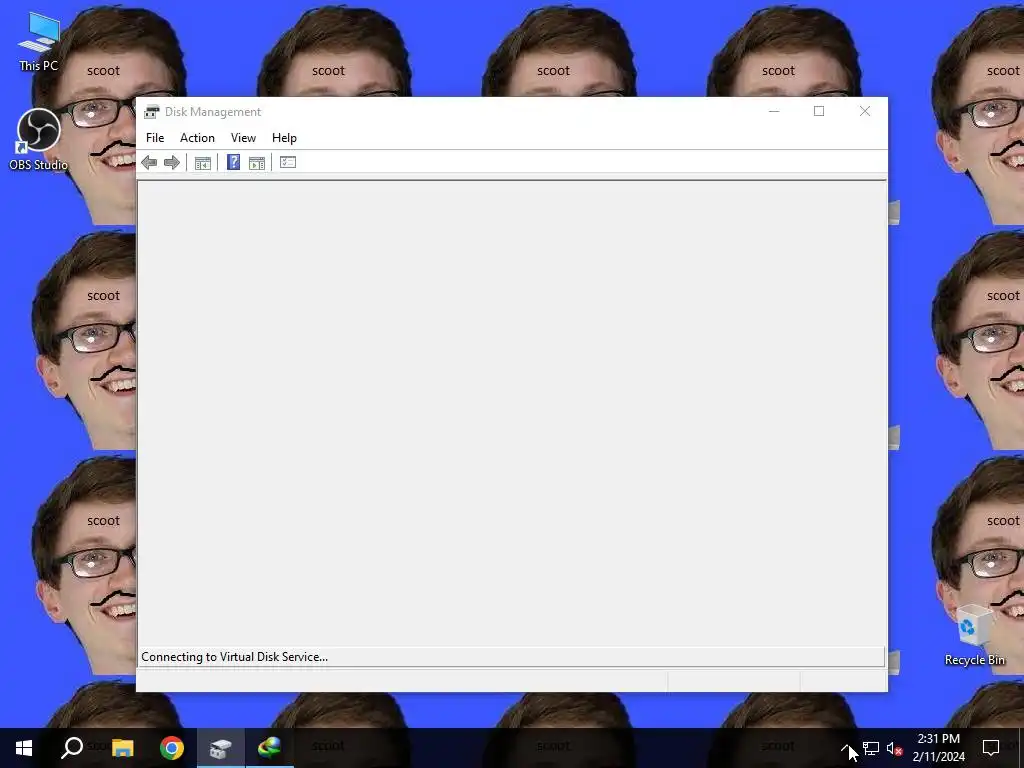This screenshot has height=768, width=1024.
Task: Click the Forward arrow in Disk Management toolbar
Action: click(172, 163)
